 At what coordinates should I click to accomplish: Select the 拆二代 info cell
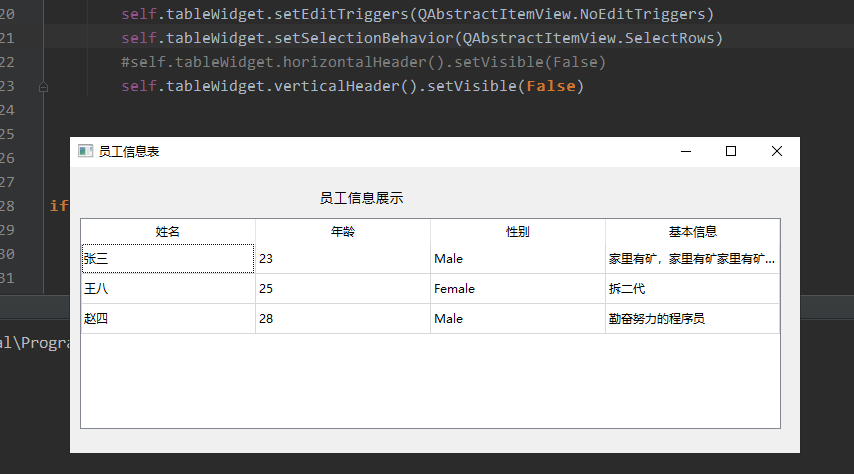[x=692, y=288]
